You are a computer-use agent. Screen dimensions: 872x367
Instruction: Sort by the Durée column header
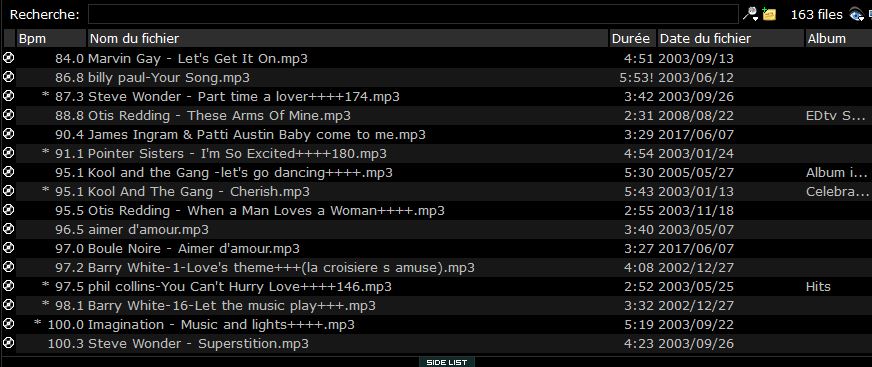tap(633, 38)
